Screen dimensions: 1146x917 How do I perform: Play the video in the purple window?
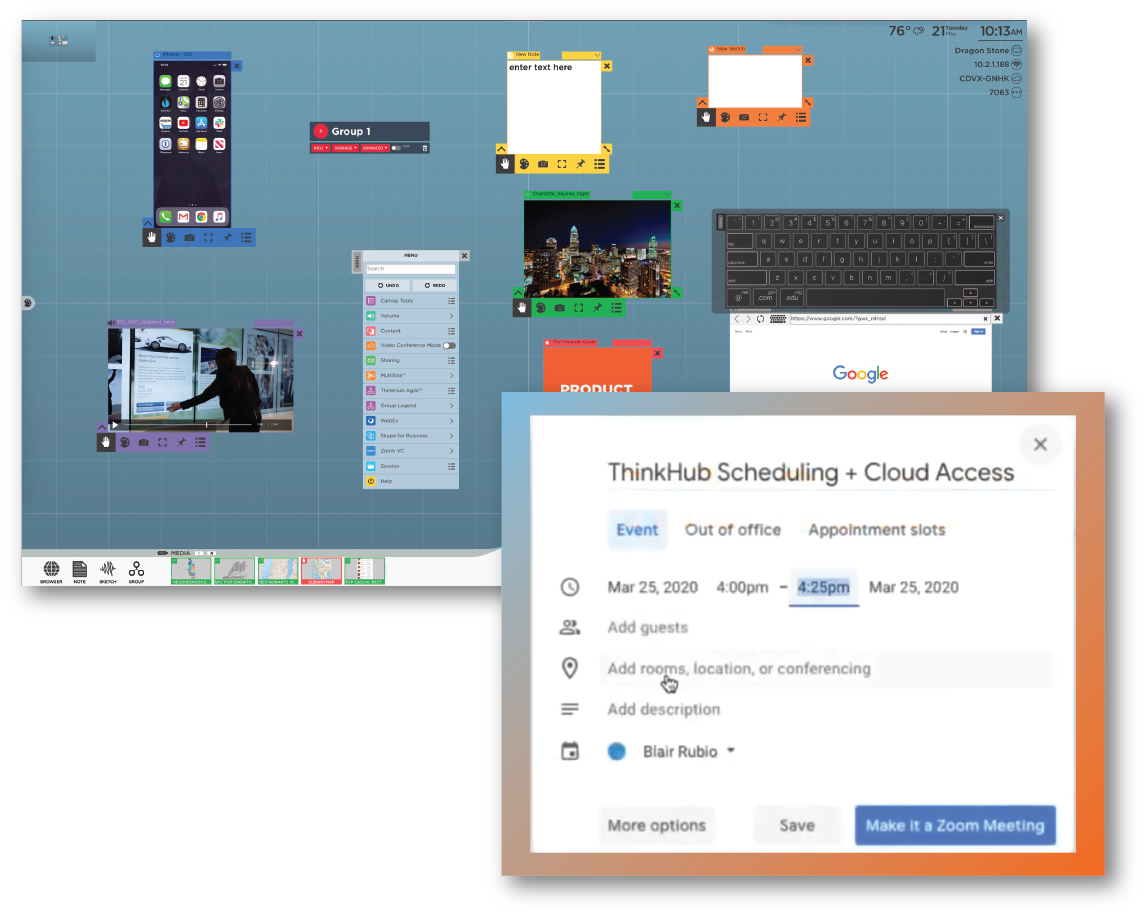(x=115, y=425)
